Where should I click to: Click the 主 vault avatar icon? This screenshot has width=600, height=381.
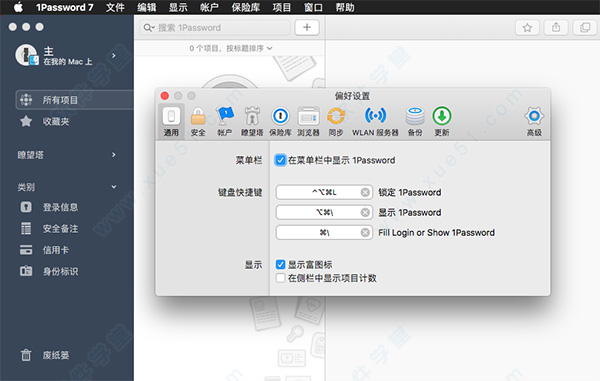(x=27, y=55)
